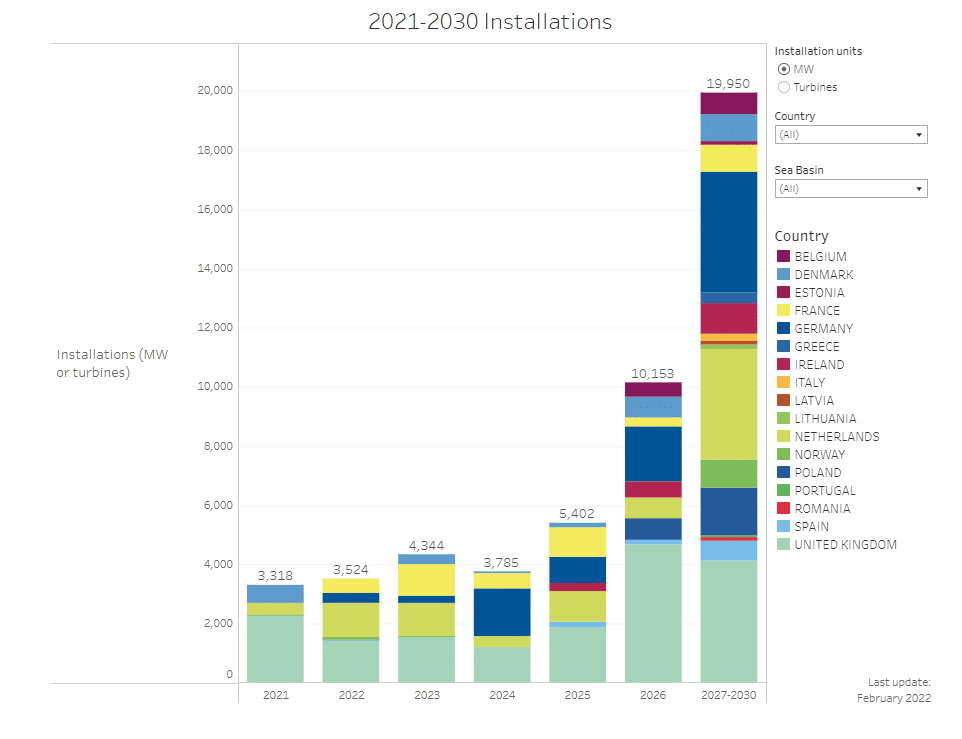The image size is (962, 739).
Task: Click the France yellow legend swatch
Action: pos(783,311)
